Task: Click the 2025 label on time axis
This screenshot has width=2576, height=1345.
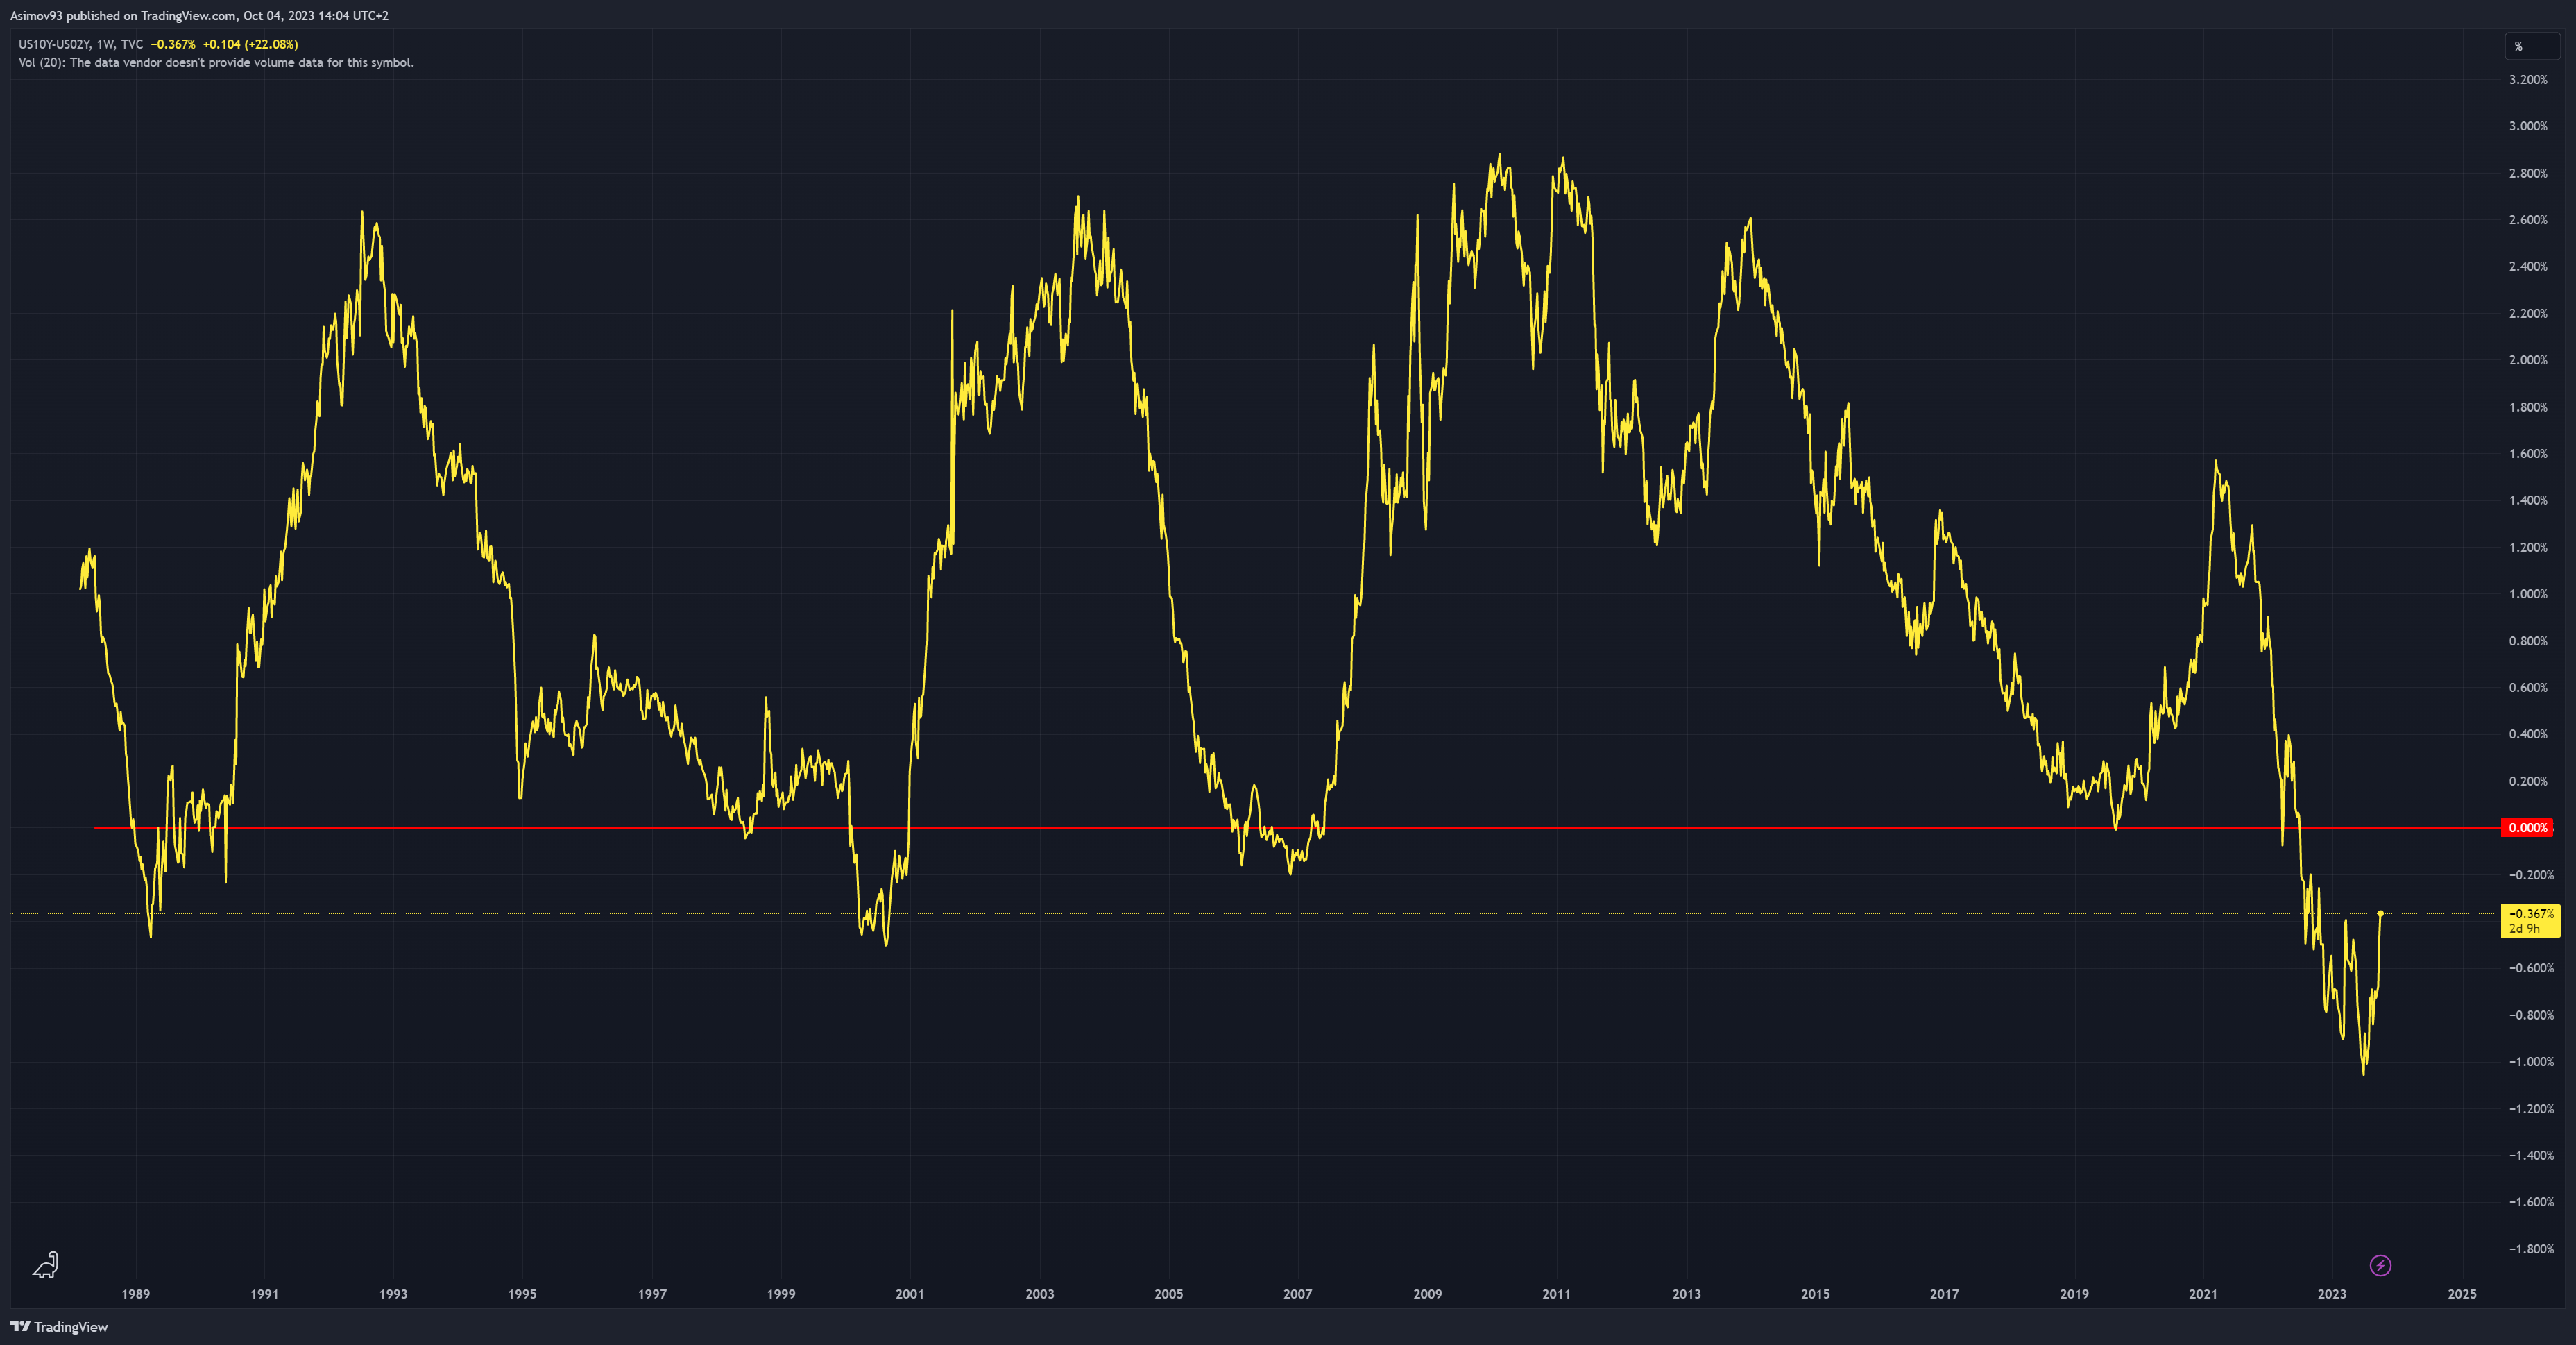Action: click(2461, 1294)
